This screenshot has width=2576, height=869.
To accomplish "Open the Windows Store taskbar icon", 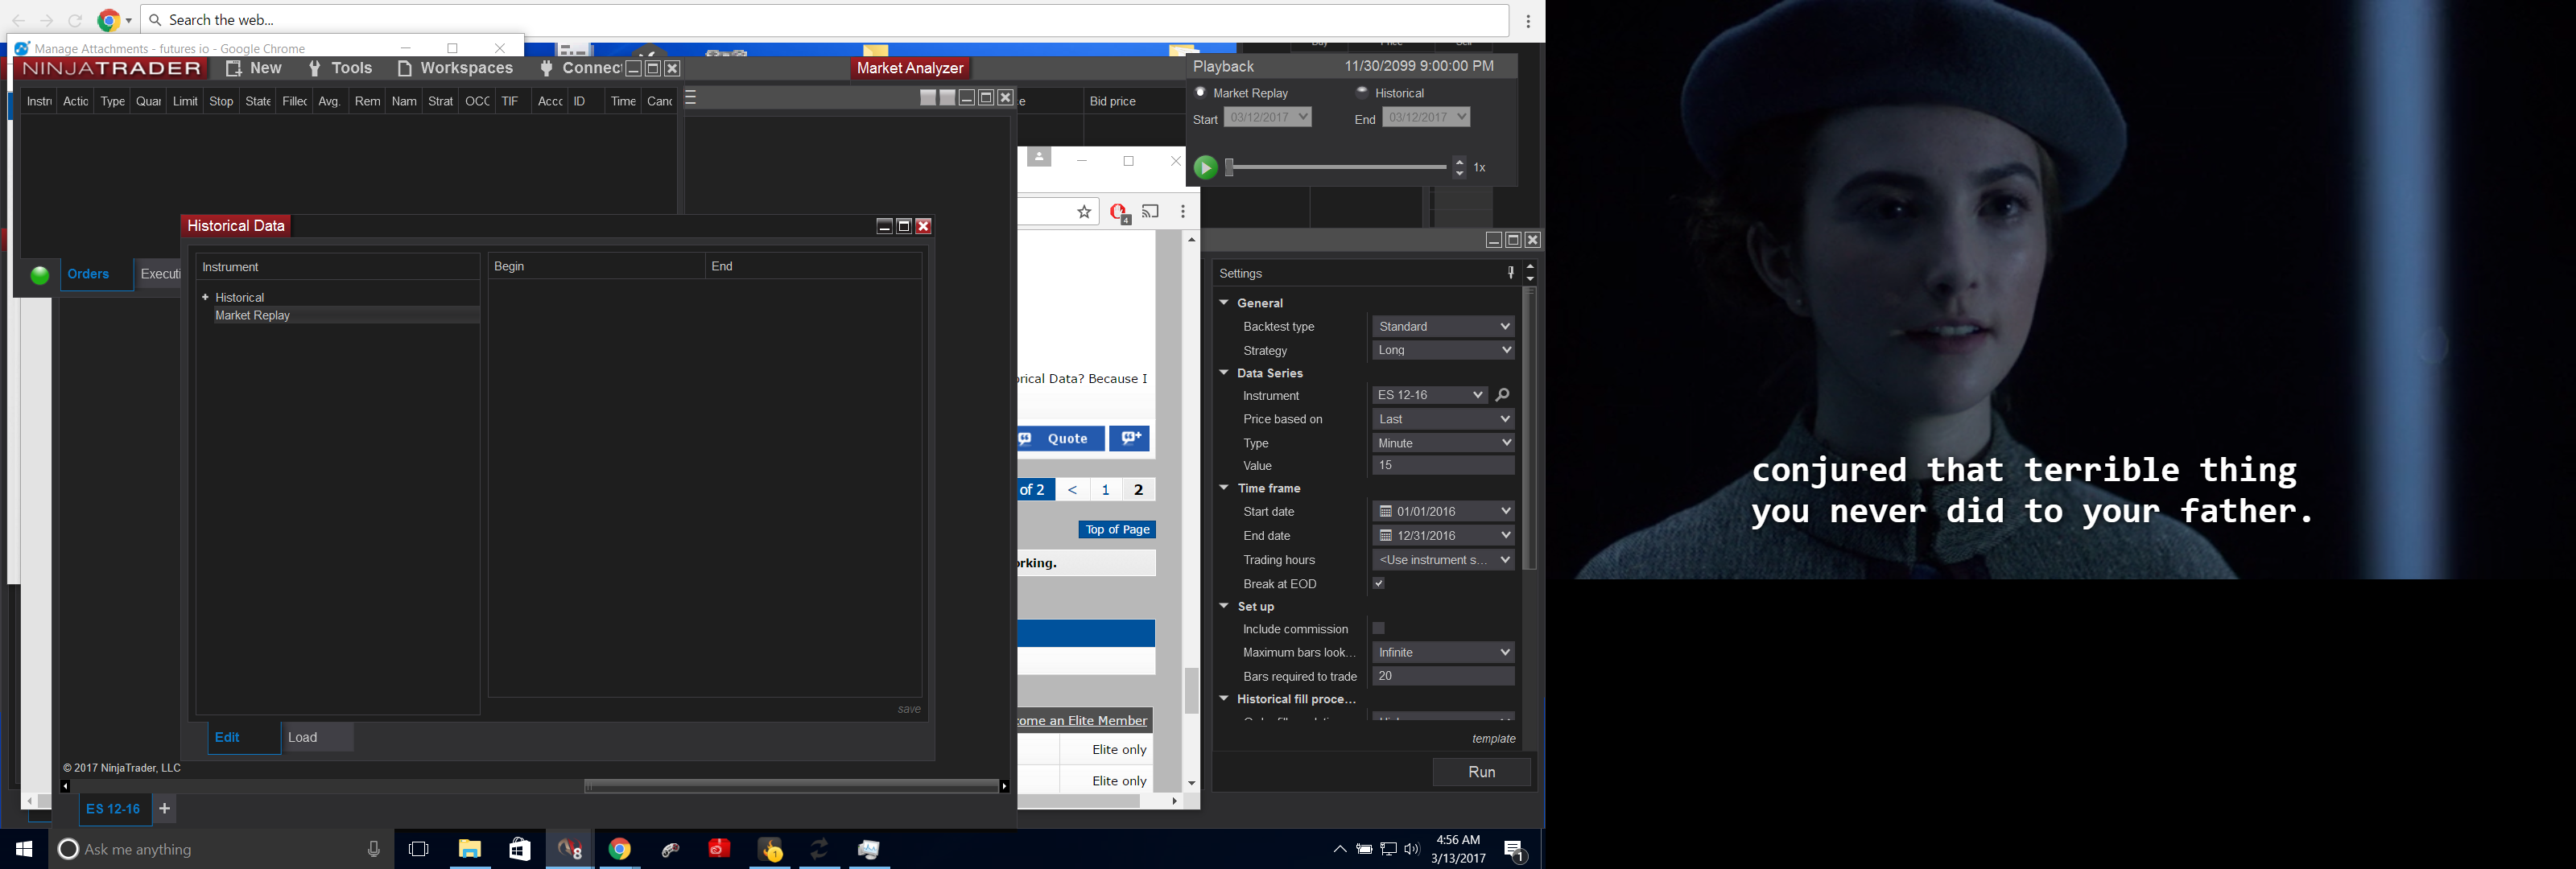I will tap(520, 849).
